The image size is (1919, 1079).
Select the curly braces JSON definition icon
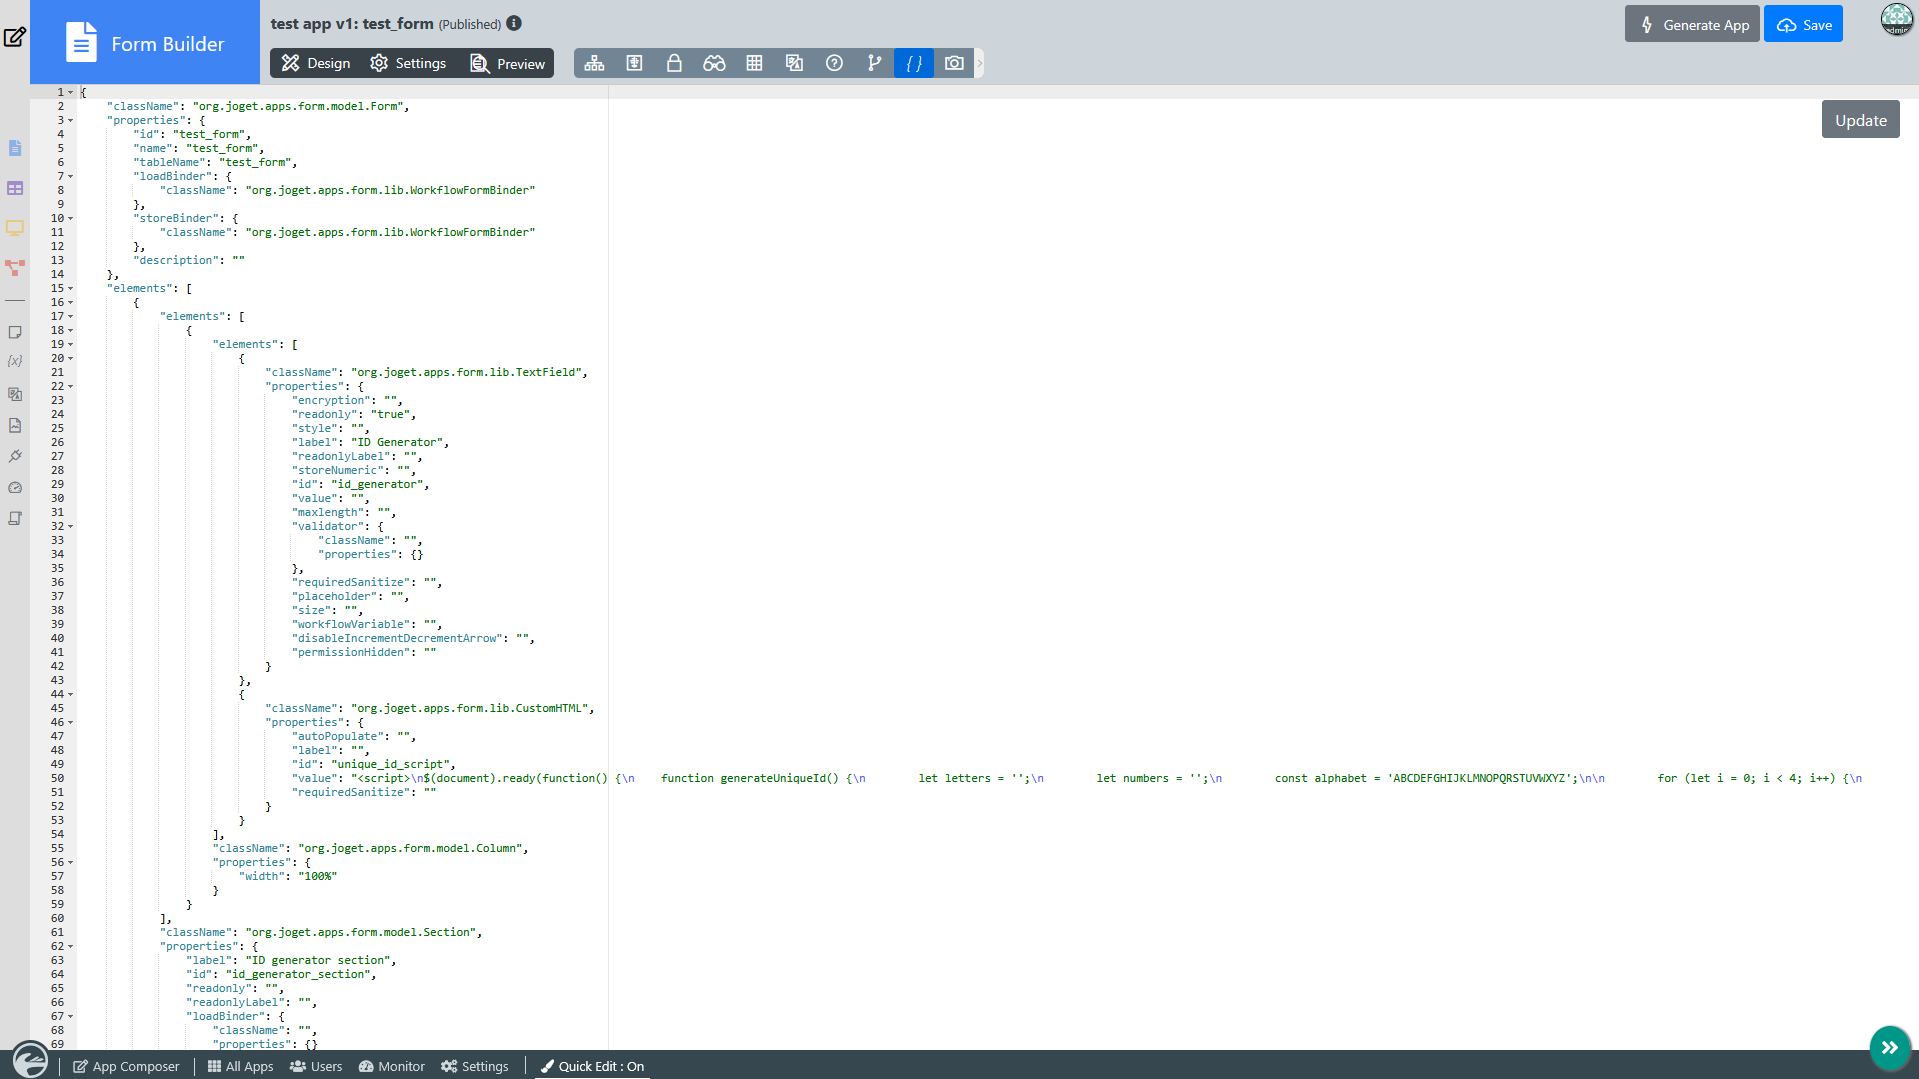[x=914, y=63]
